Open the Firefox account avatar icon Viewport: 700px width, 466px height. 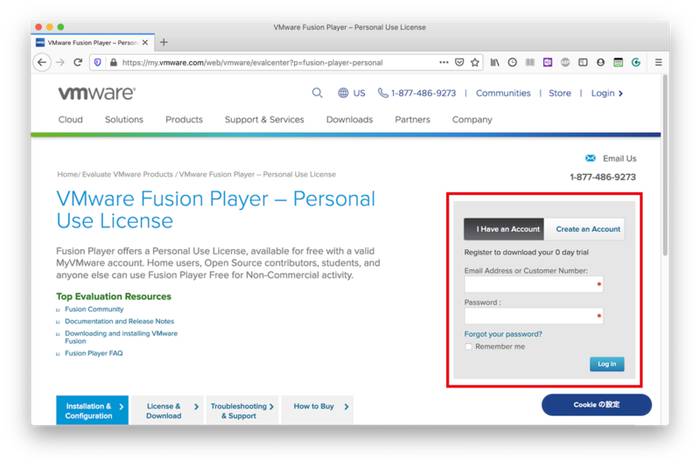coord(600,62)
